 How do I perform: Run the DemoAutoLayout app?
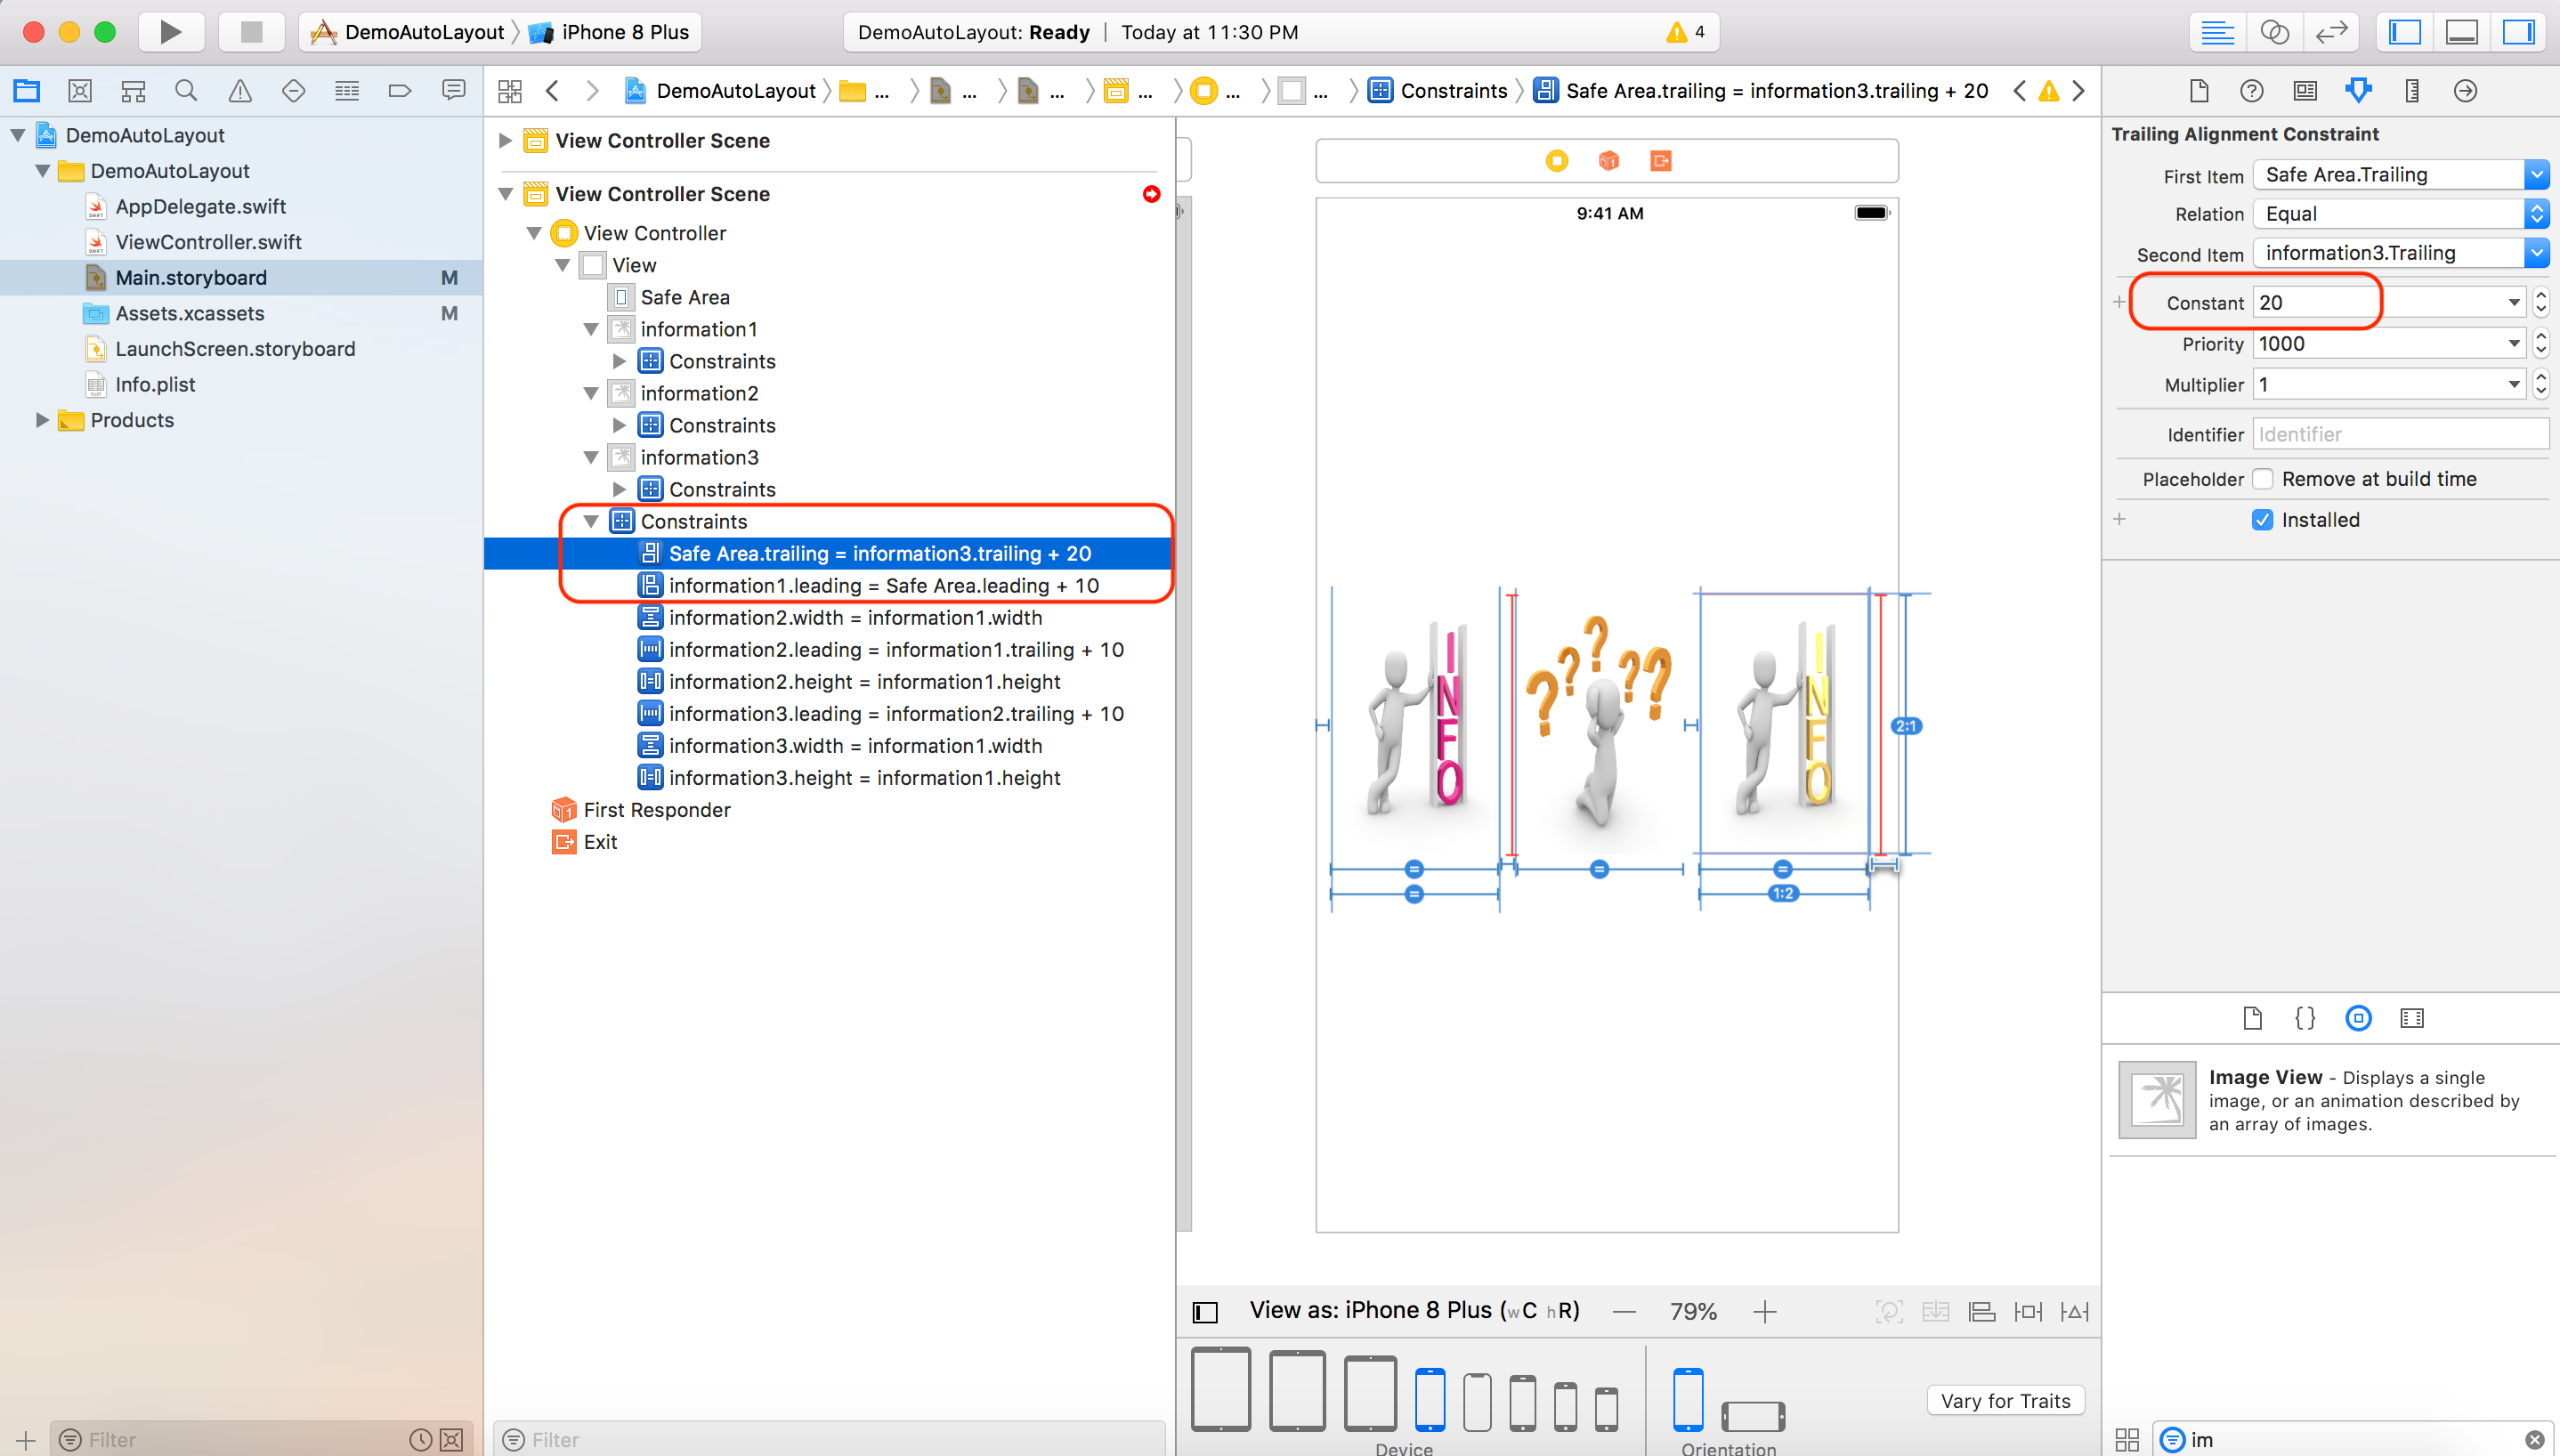170,31
